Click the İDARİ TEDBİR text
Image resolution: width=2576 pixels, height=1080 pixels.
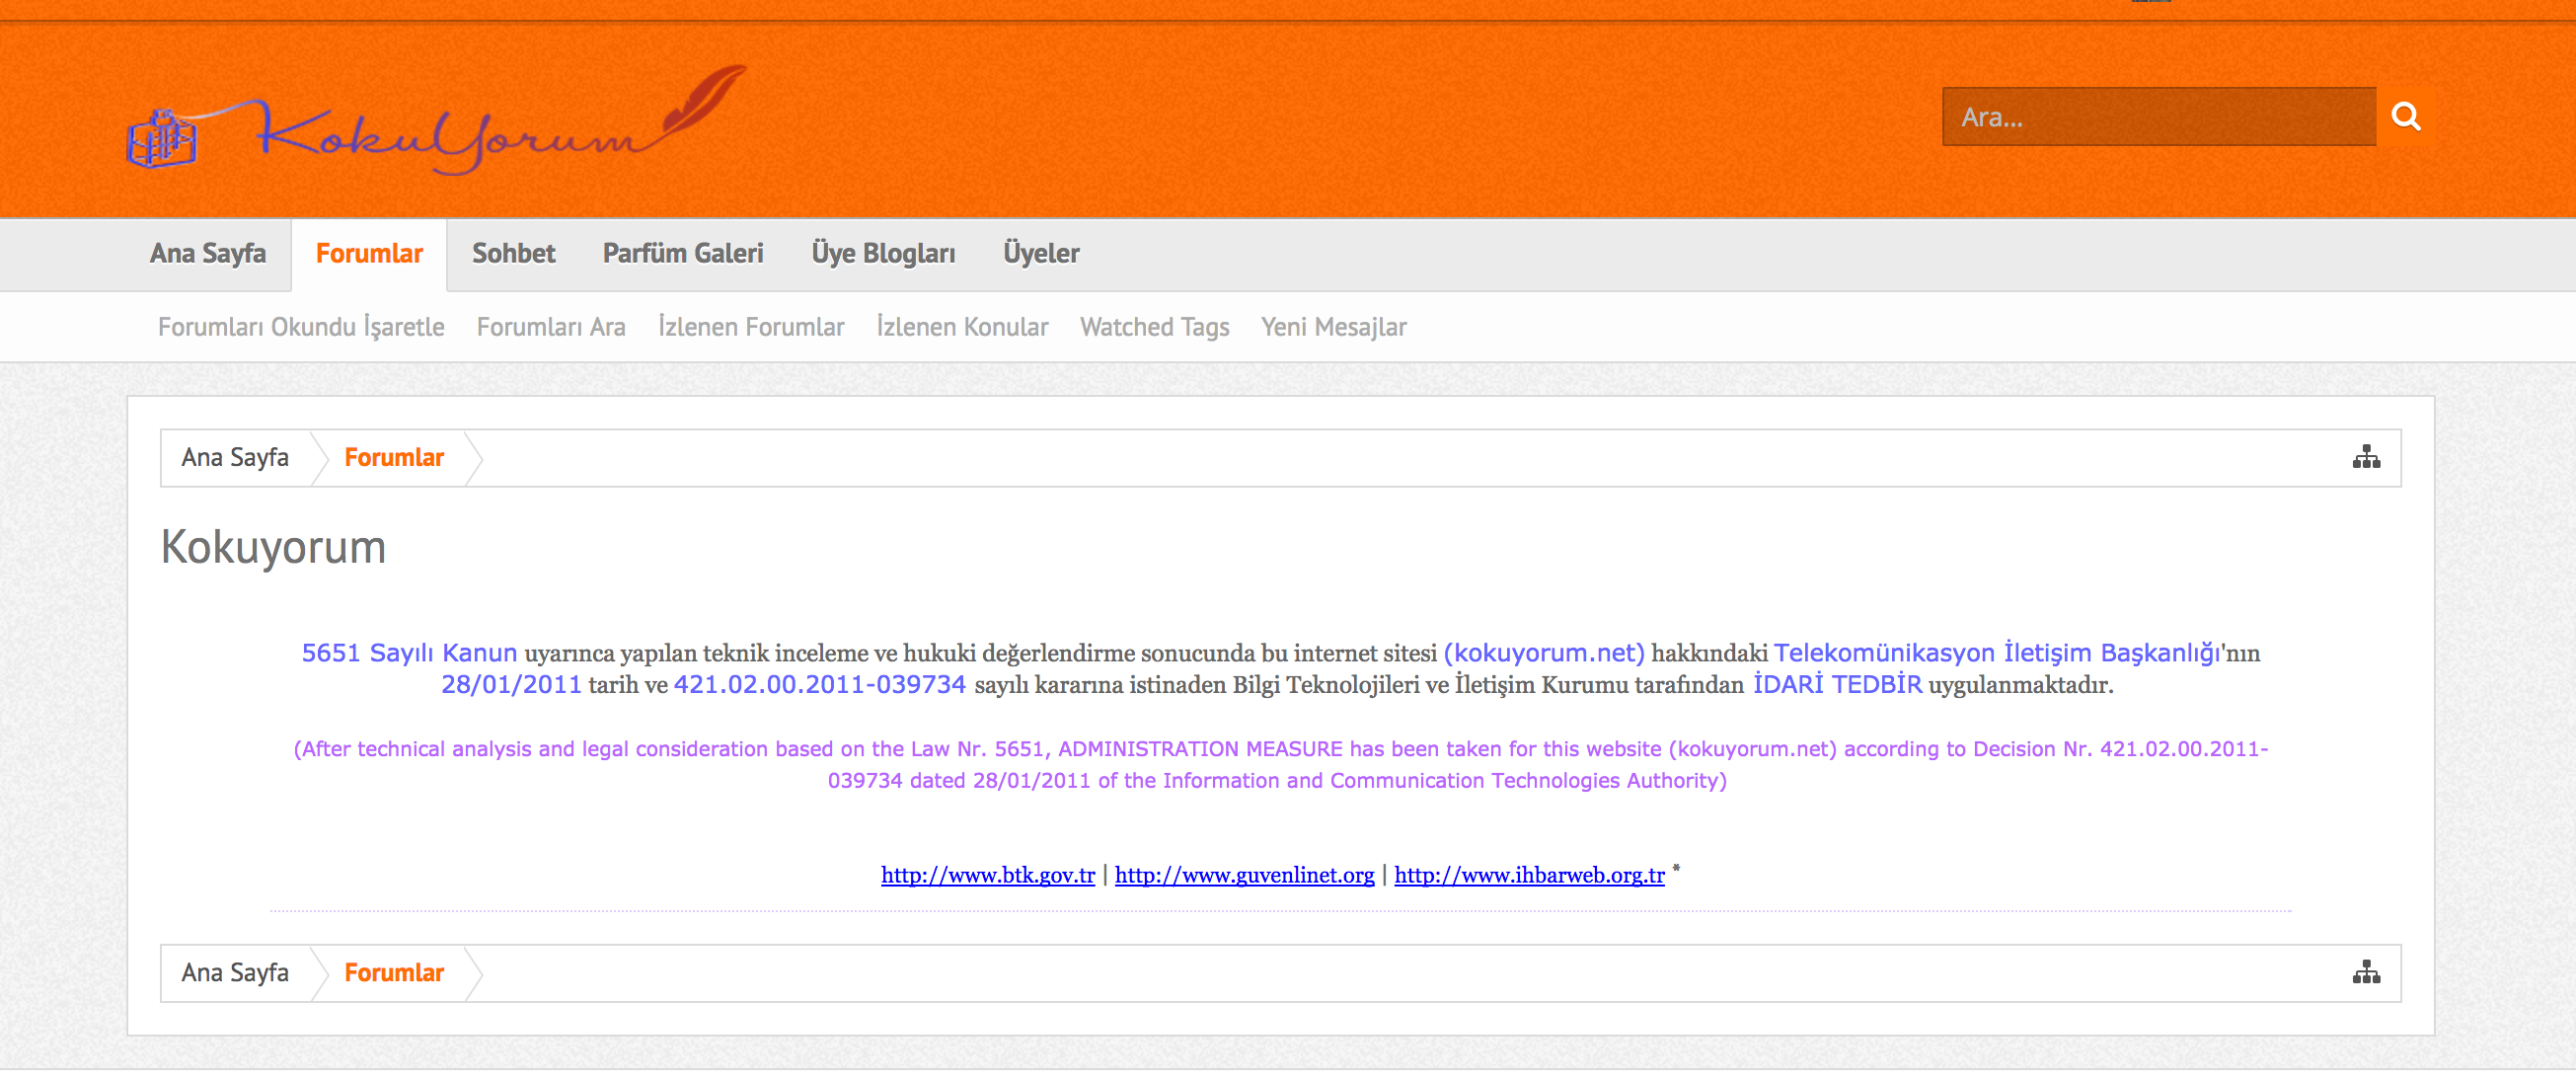[1837, 685]
